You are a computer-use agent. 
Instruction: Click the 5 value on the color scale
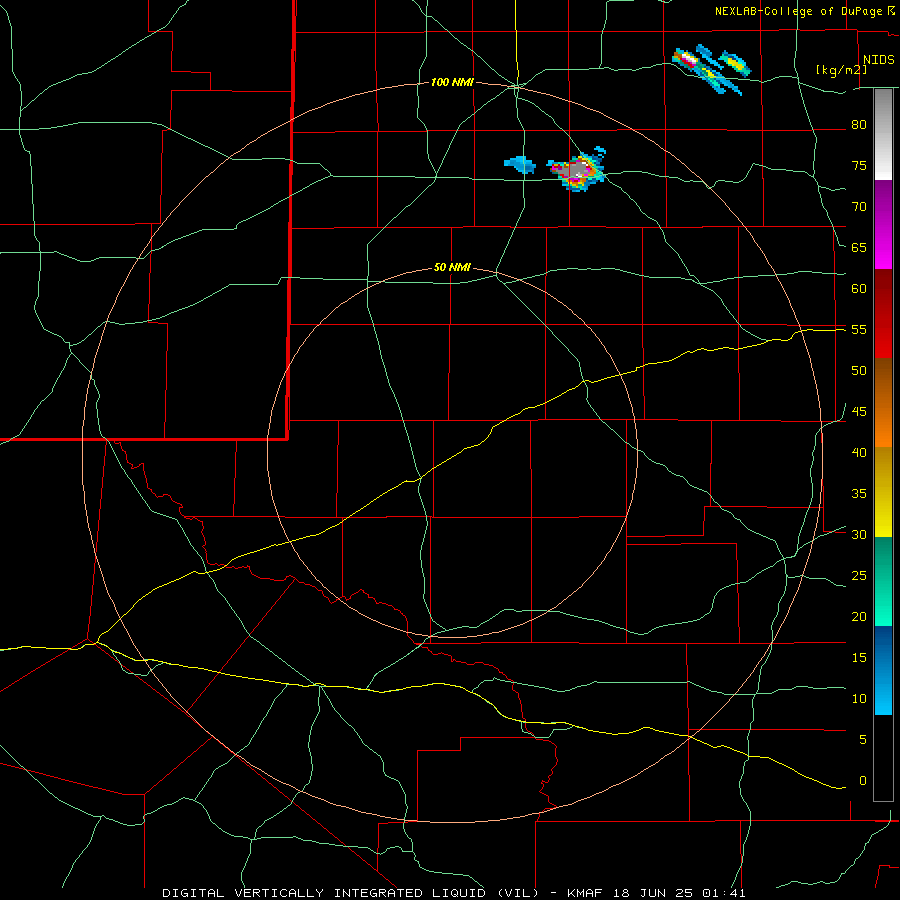pos(863,739)
